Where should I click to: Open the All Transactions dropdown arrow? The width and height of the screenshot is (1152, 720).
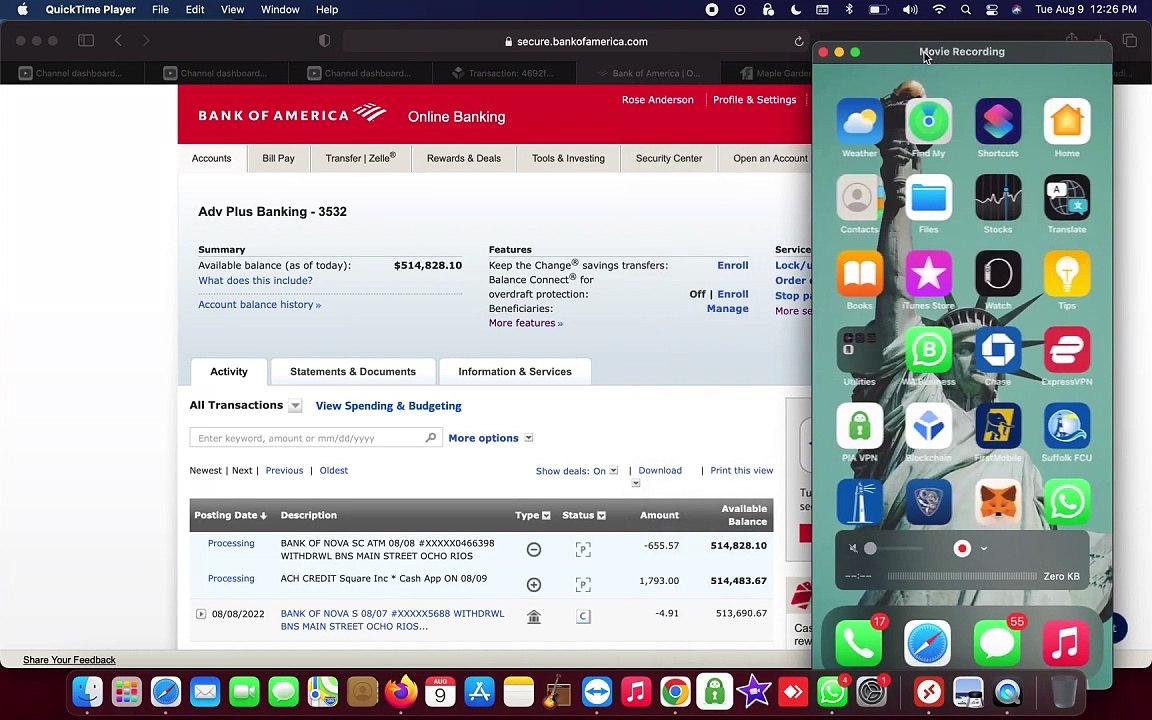[295, 406]
